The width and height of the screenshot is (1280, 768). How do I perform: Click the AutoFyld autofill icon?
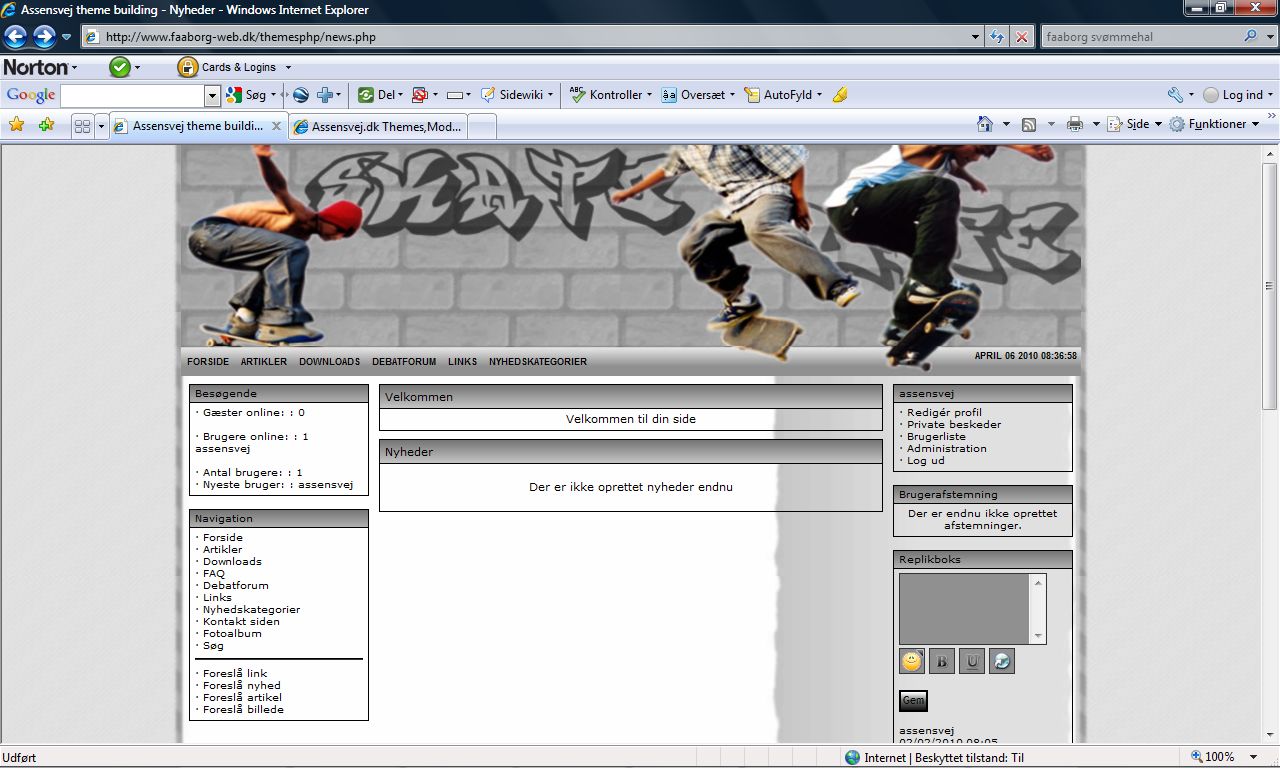752,95
